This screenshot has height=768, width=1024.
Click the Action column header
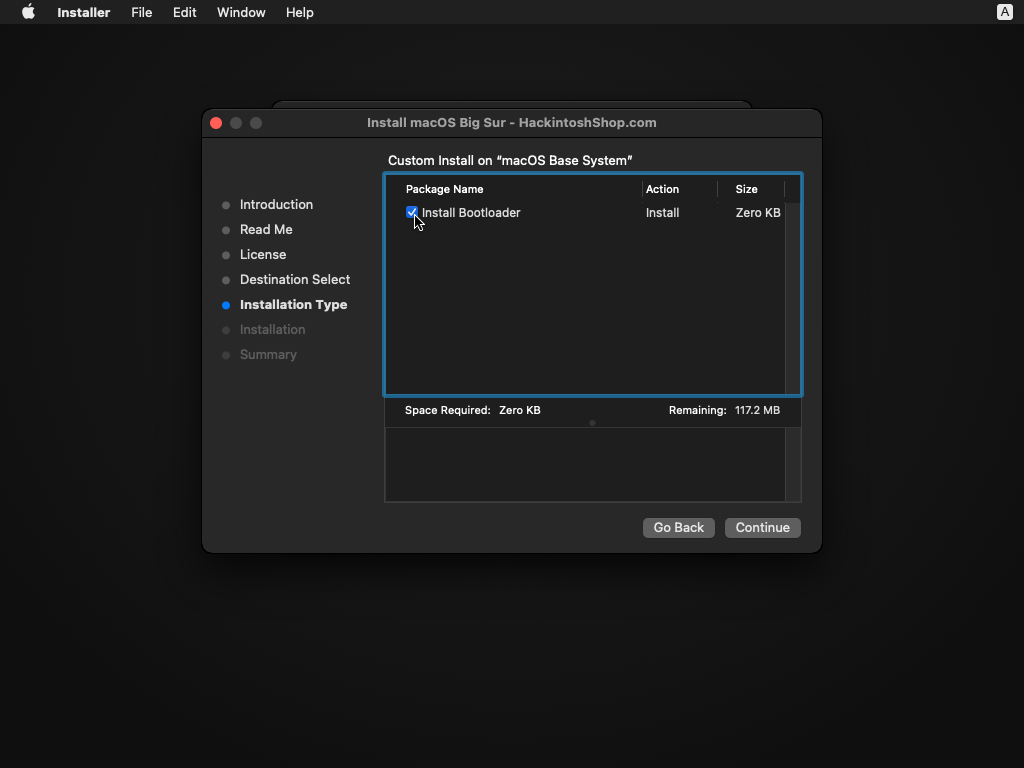tap(662, 189)
